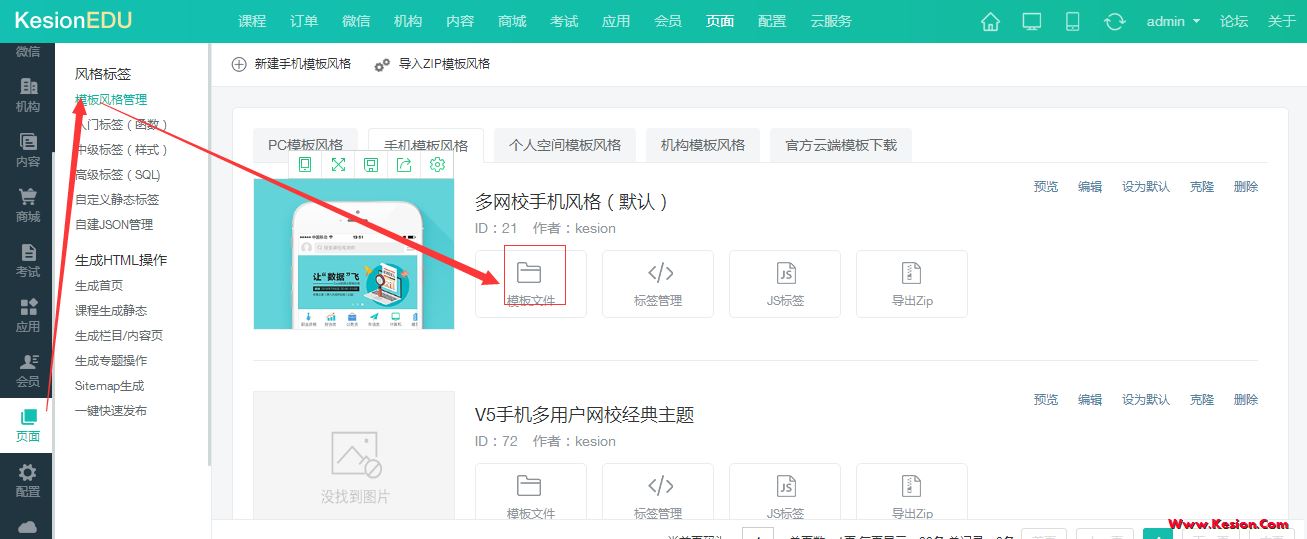Click 预览 for 多网校手机风格

1046,187
